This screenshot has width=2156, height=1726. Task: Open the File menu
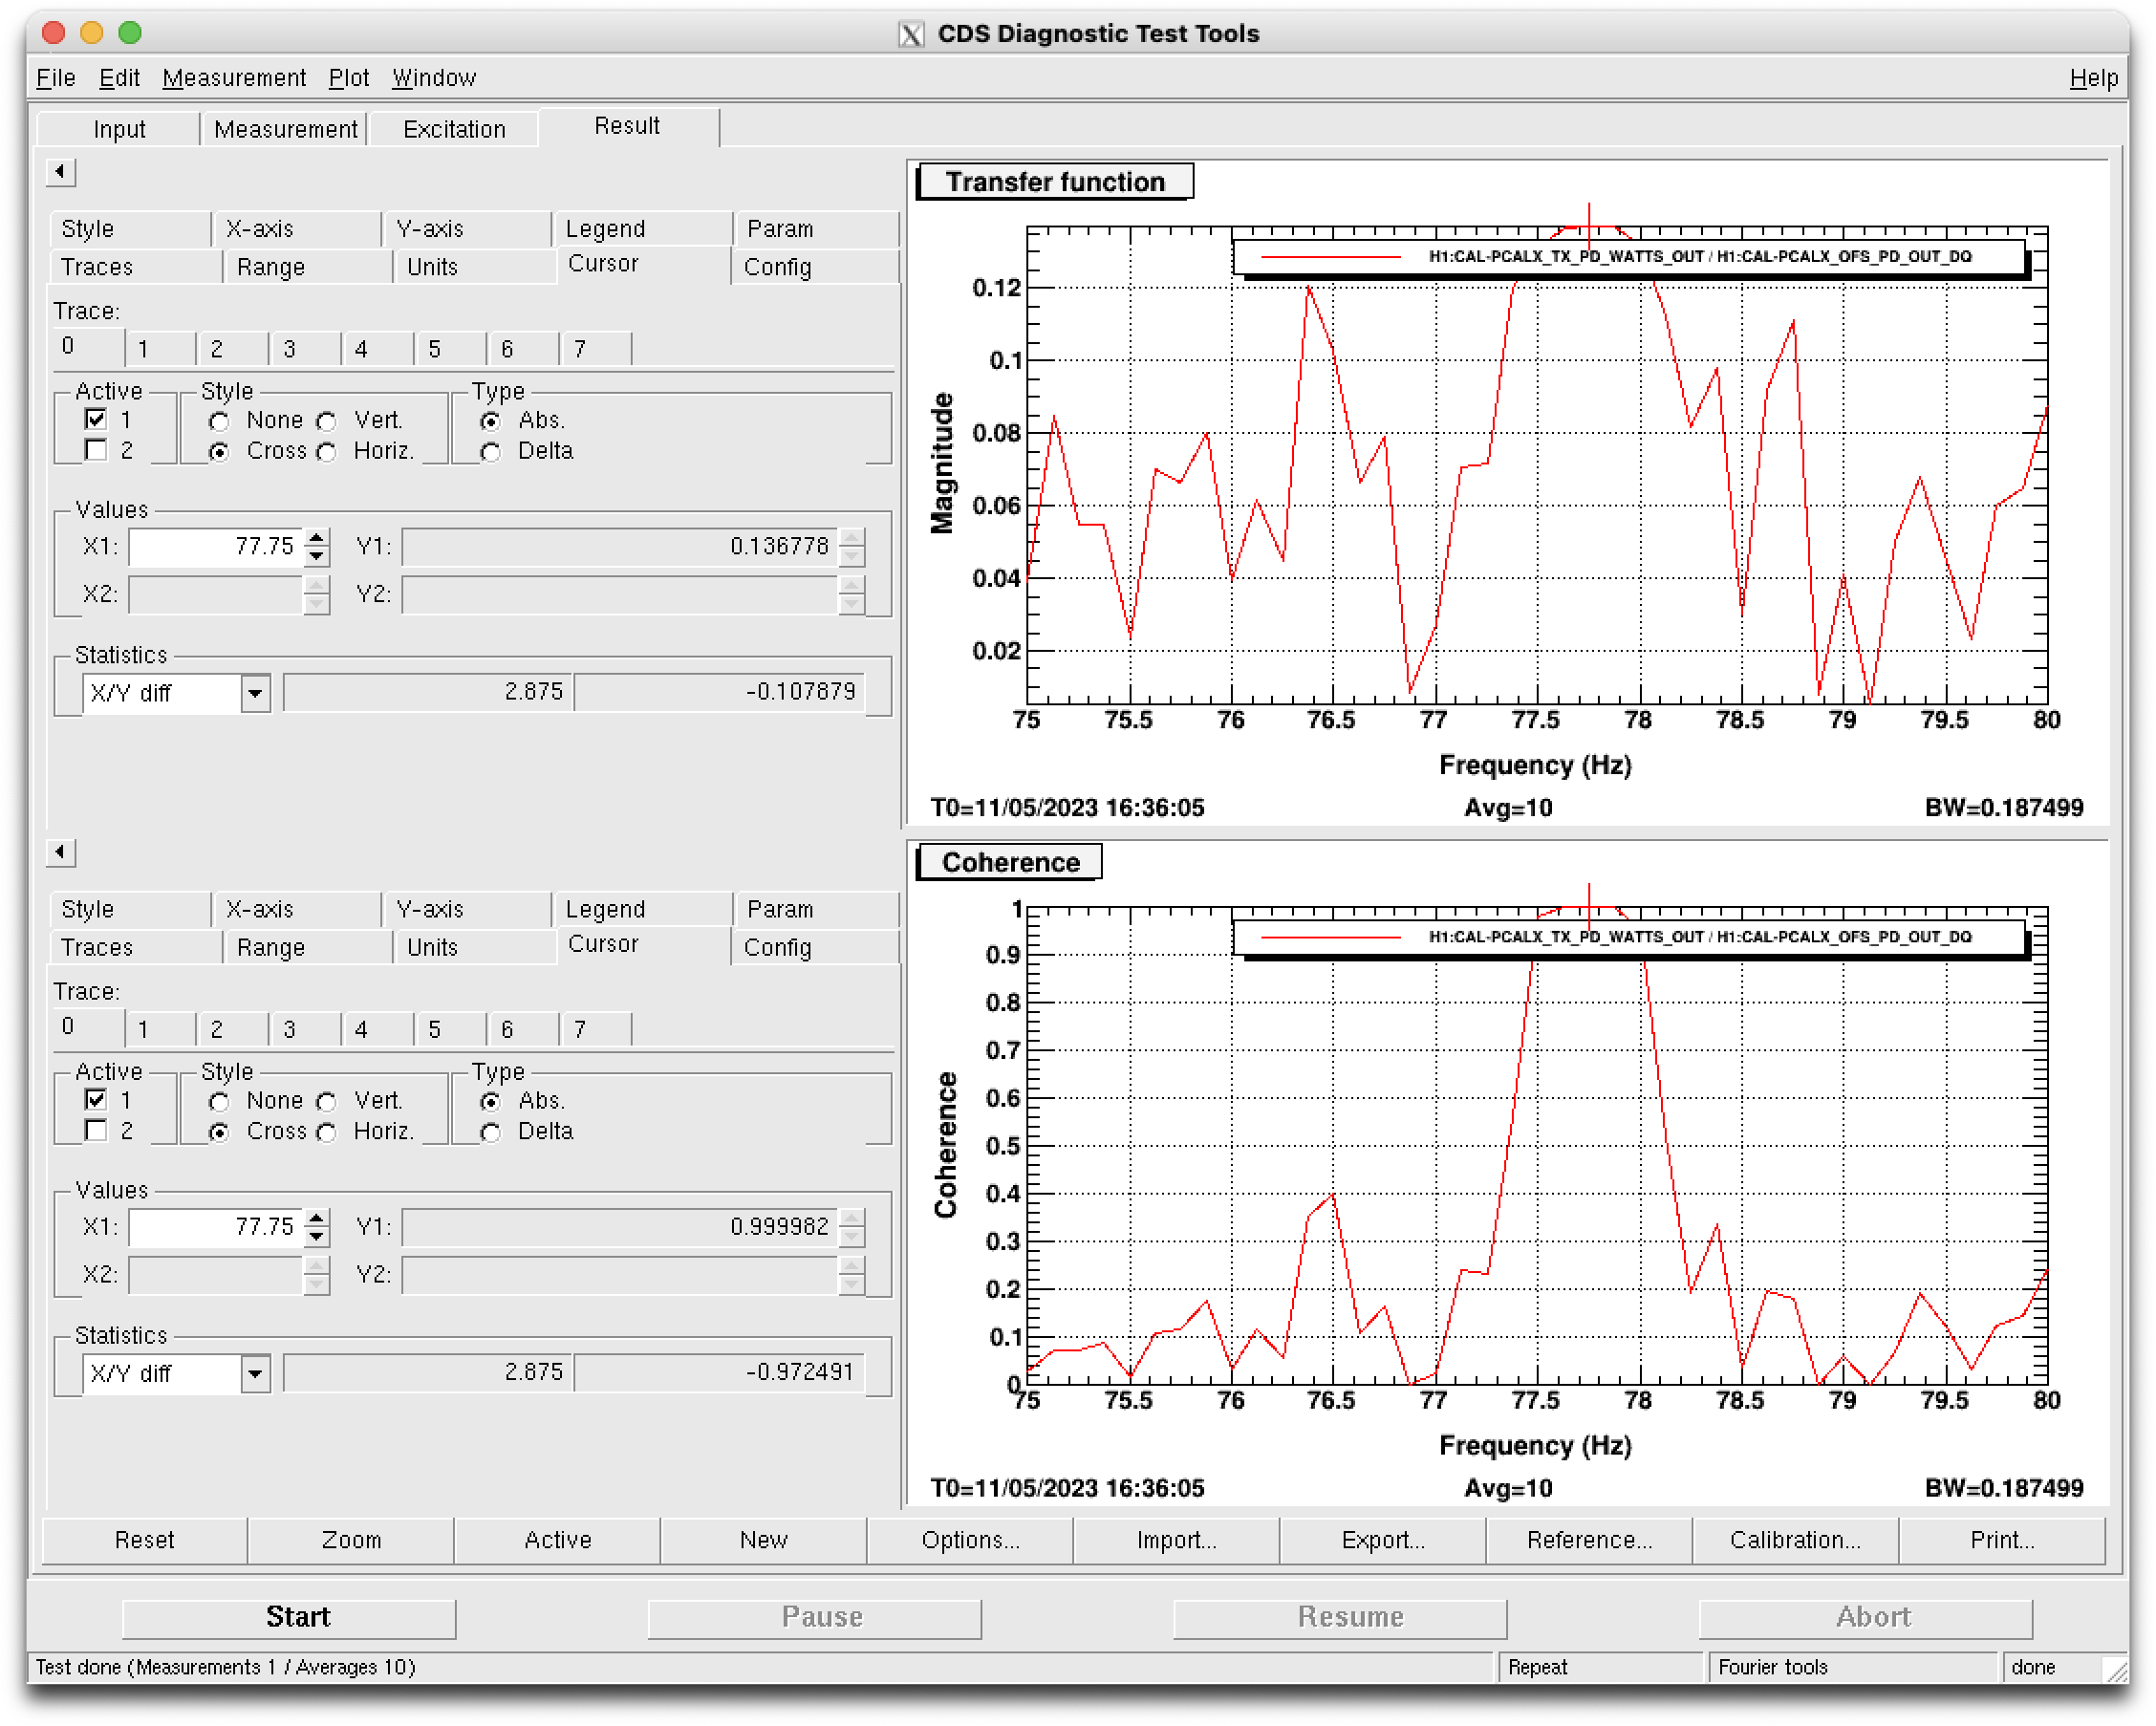click(x=55, y=78)
